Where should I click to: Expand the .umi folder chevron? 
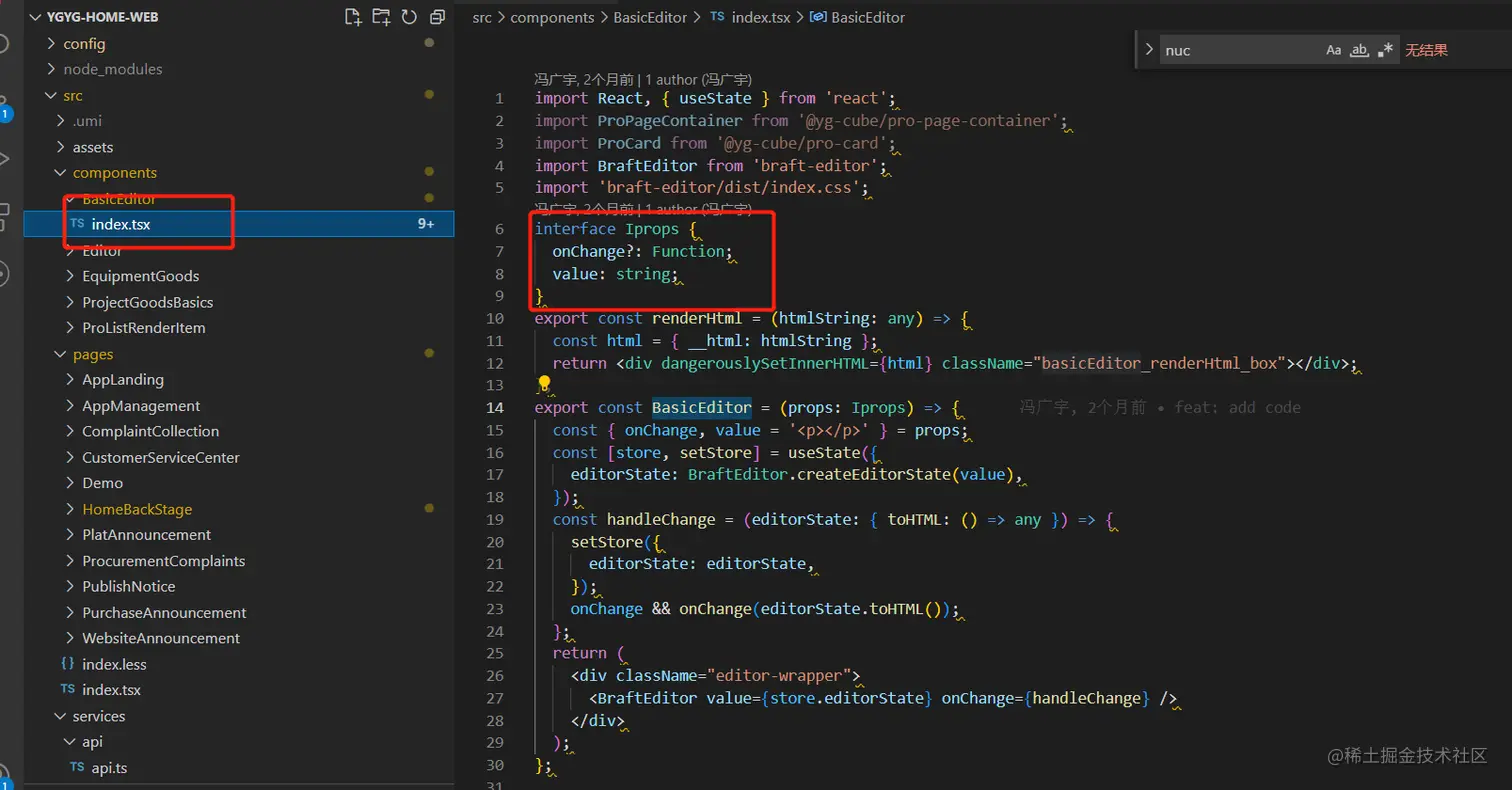pos(61,121)
